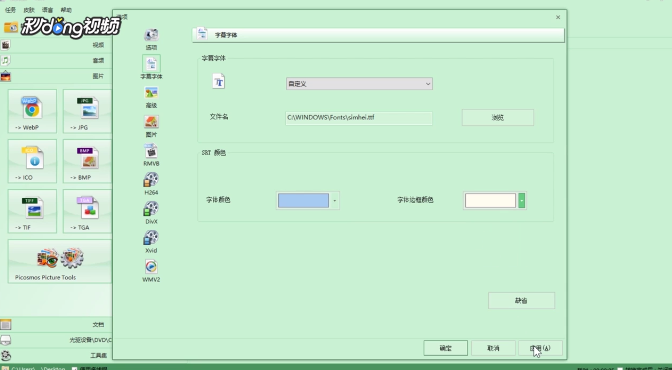
Task: Launch Picosmos Picture Tools
Action: point(60,261)
